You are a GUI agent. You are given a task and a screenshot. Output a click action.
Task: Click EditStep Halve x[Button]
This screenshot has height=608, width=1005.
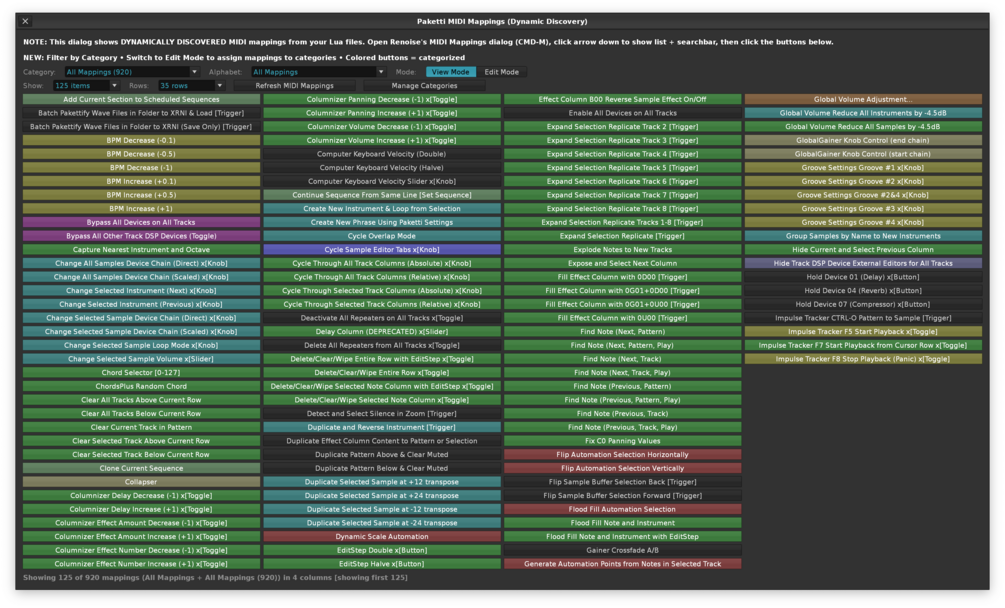[x=382, y=564]
